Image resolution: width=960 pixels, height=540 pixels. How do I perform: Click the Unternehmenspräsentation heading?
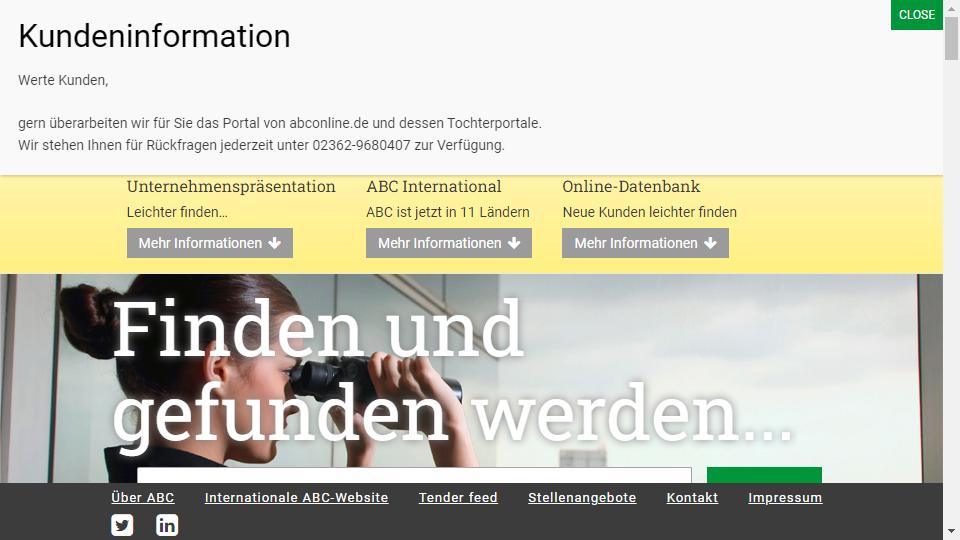pos(231,187)
